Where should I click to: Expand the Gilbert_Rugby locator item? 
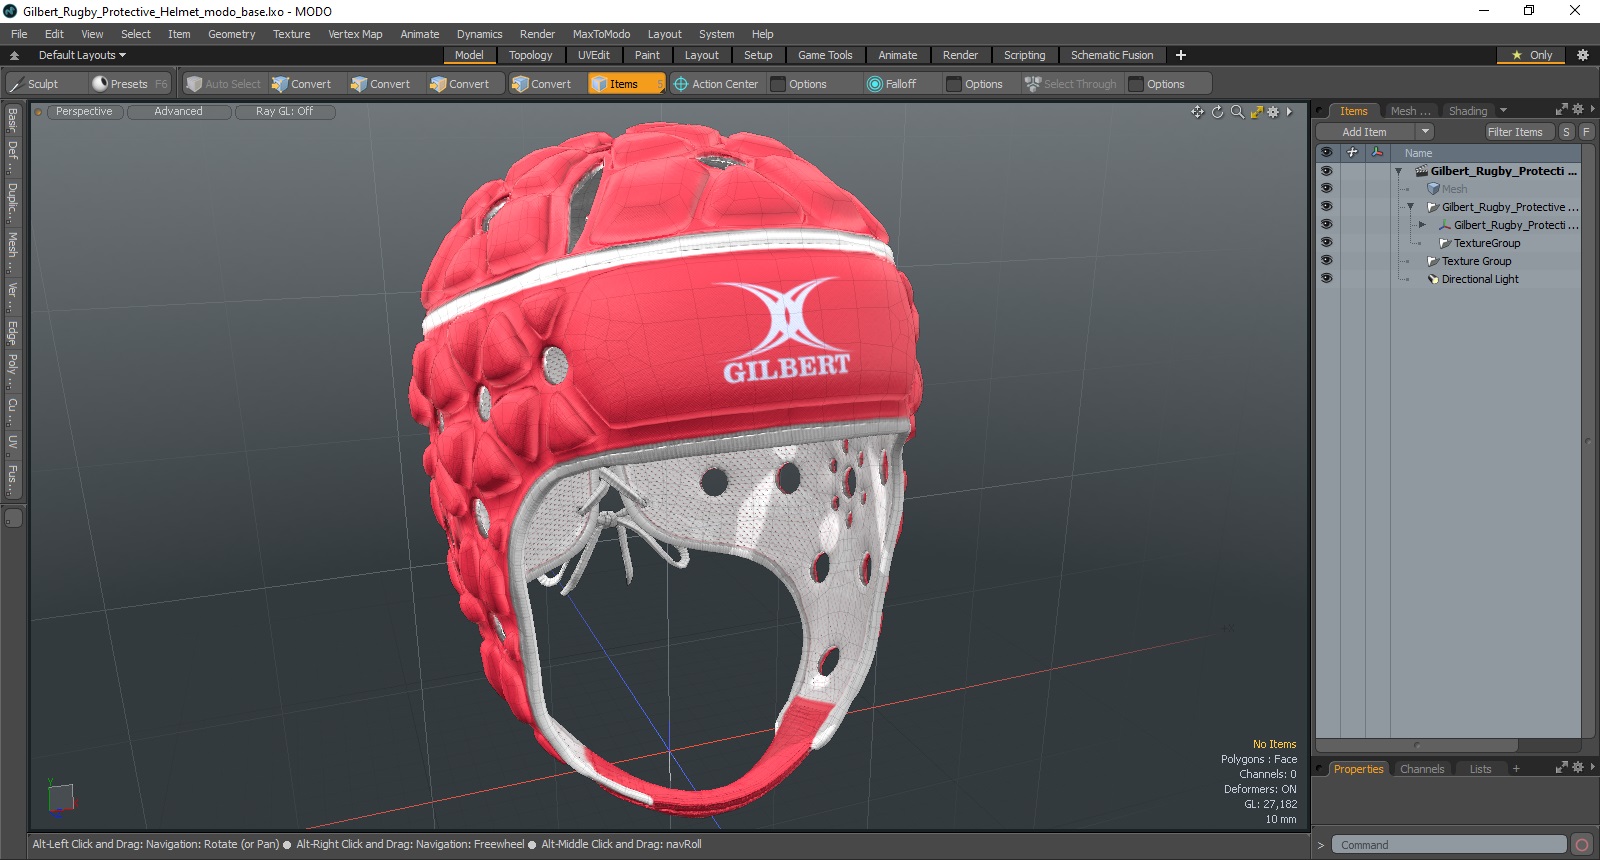pyautogui.click(x=1422, y=225)
